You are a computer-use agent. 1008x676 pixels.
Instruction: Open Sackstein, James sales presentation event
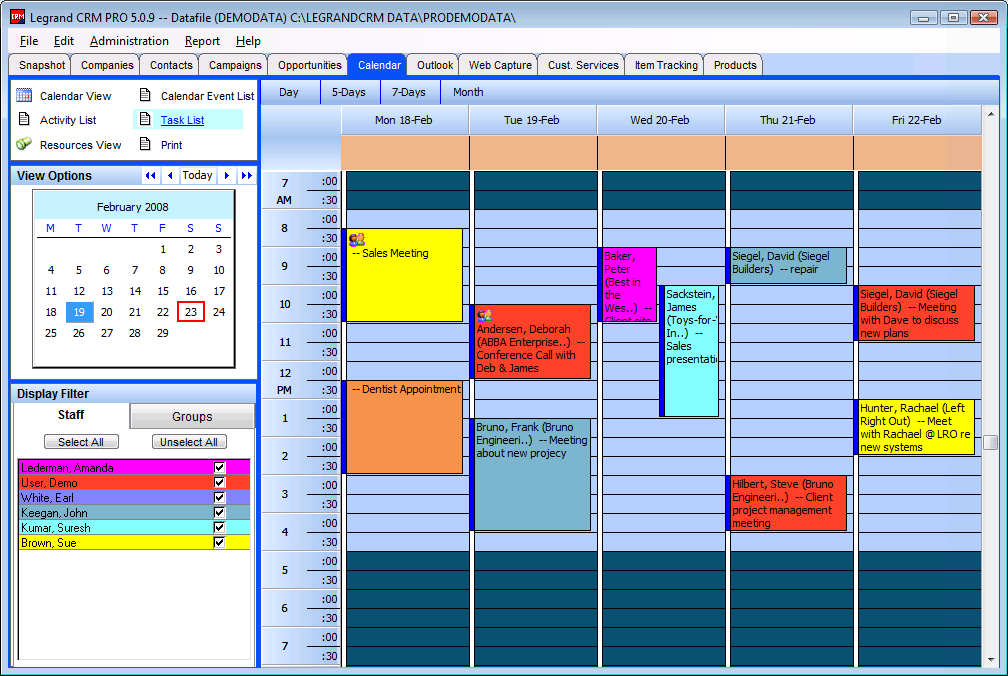[691, 351]
